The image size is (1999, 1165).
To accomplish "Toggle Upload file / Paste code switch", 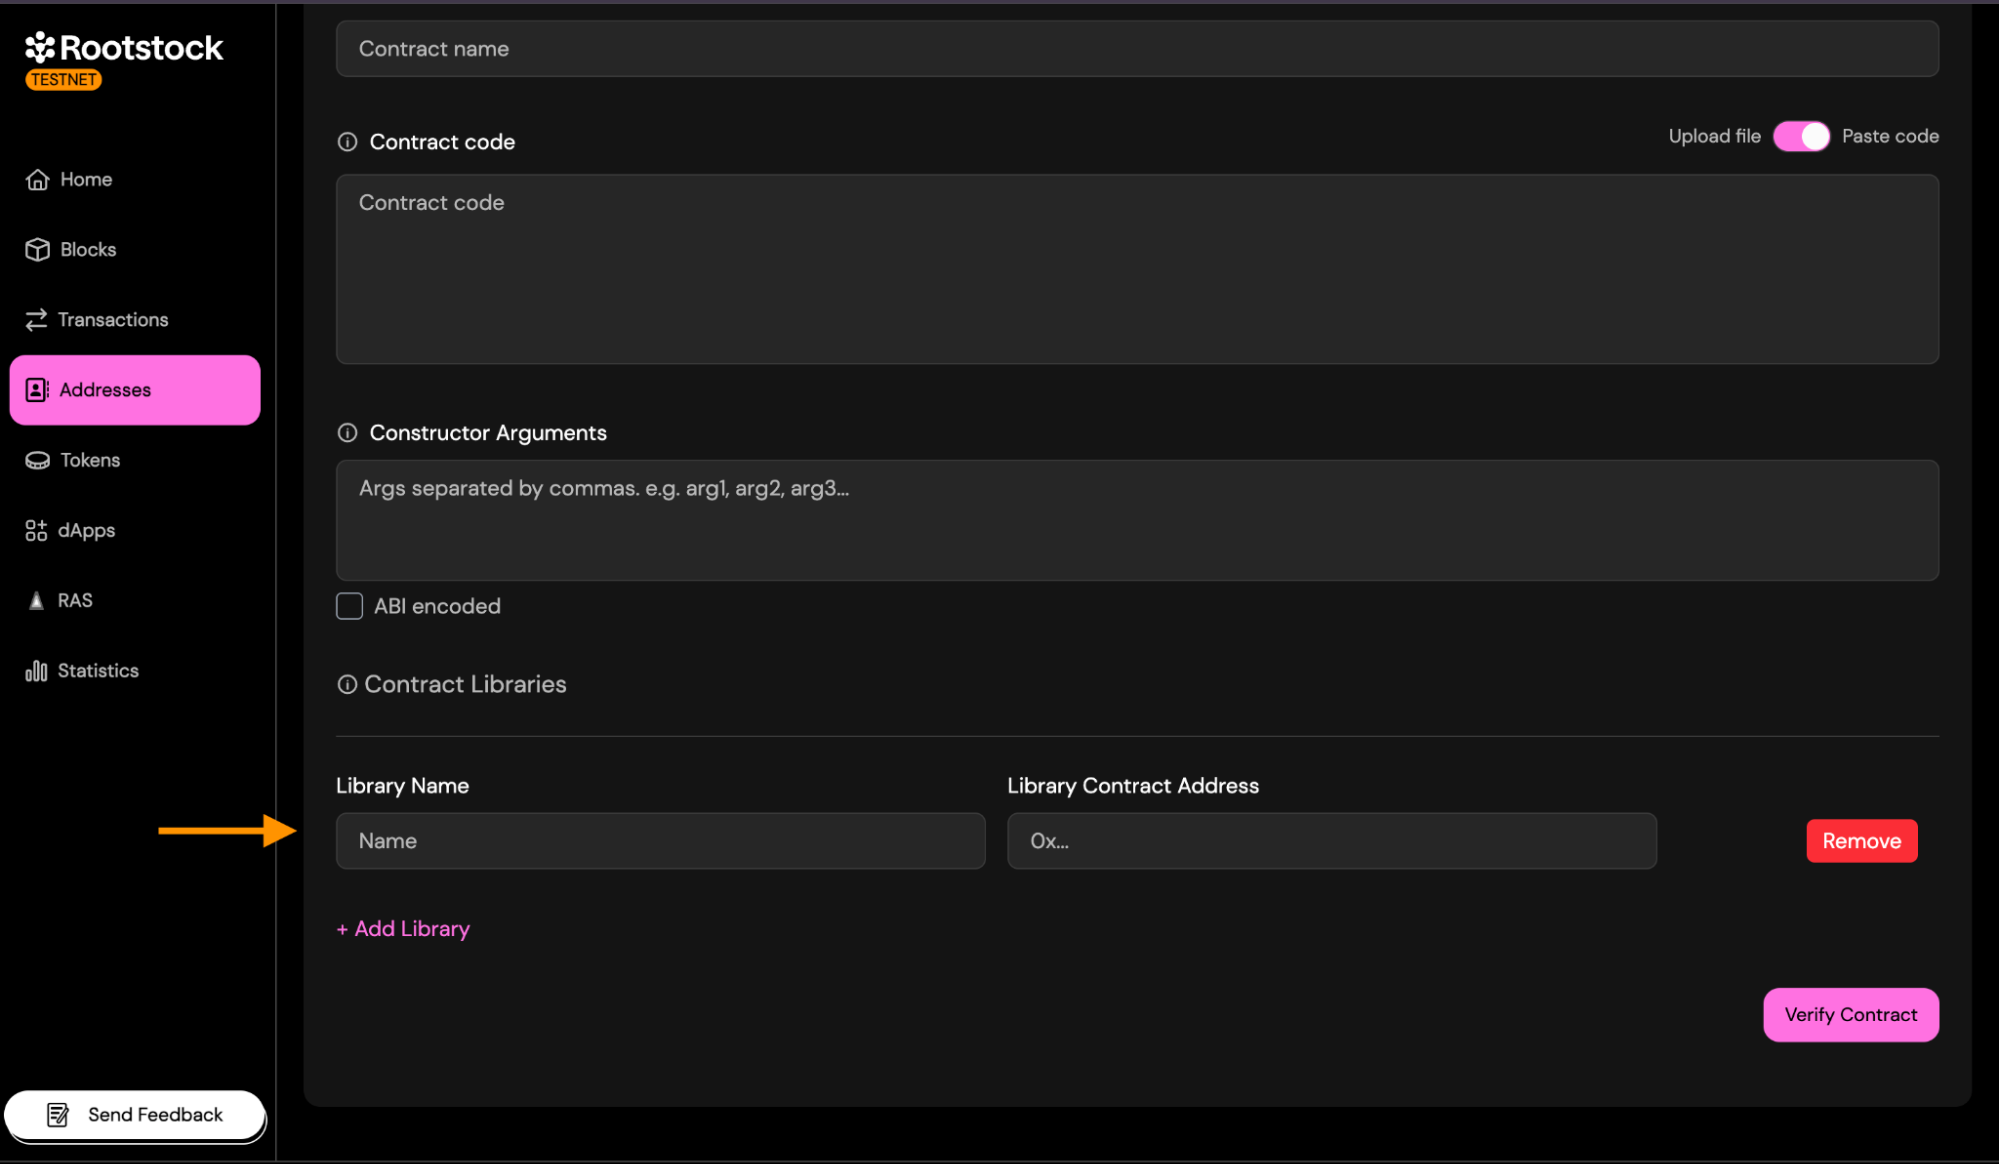I will coord(1800,137).
